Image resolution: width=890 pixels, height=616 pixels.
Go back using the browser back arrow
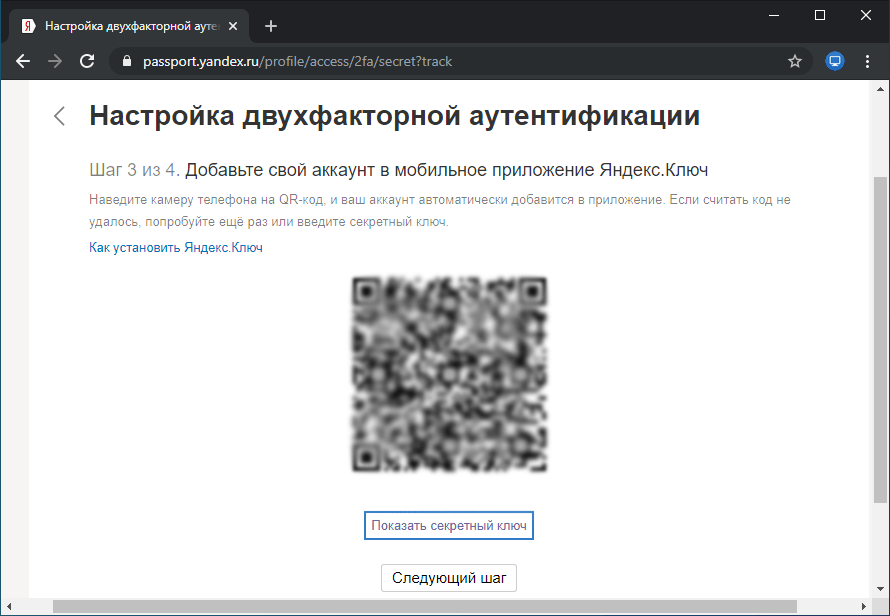click(23, 61)
